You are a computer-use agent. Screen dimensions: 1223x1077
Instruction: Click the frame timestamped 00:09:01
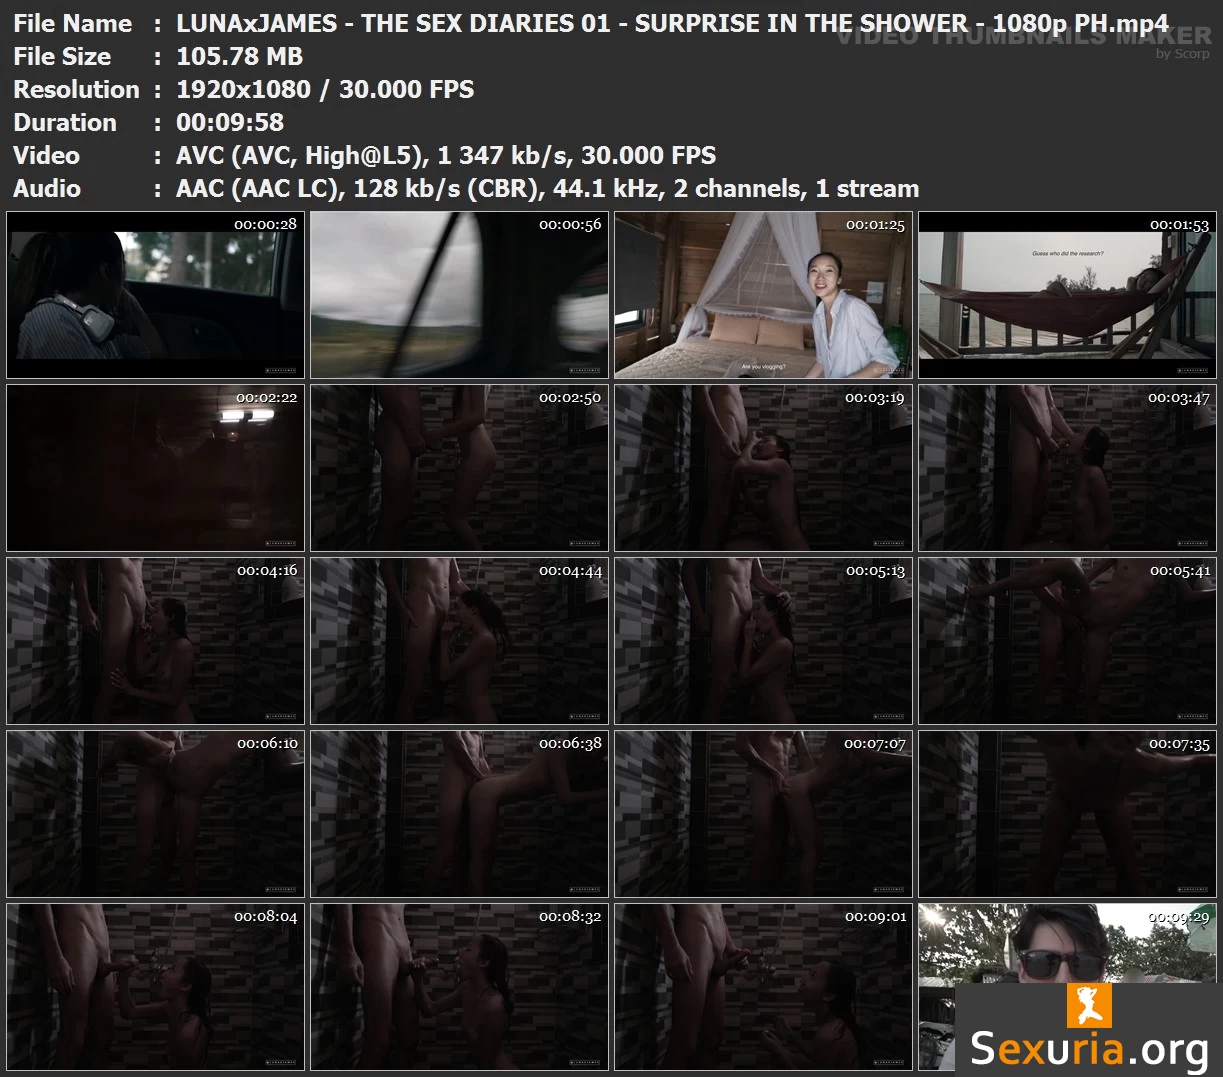coord(763,987)
